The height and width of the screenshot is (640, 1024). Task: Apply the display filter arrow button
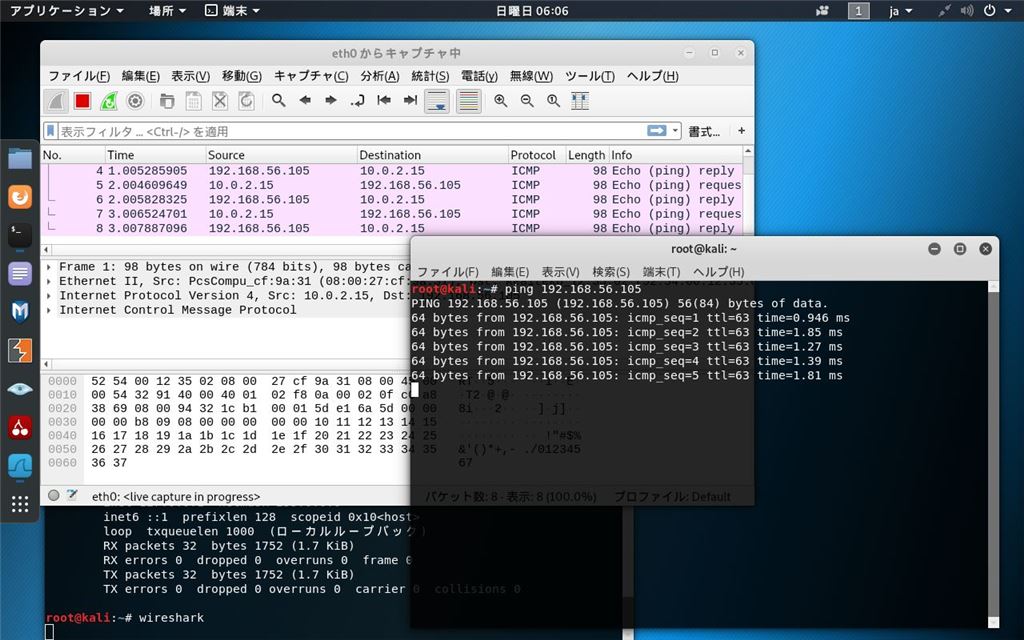click(656, 131)
